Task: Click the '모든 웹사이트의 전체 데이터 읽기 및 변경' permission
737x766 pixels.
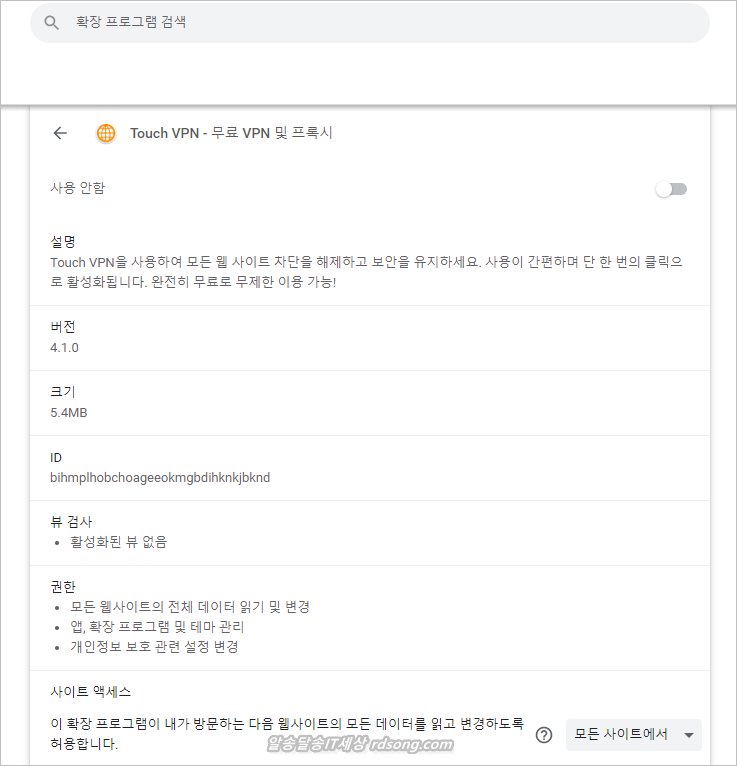Action: [x=190, y=607]
